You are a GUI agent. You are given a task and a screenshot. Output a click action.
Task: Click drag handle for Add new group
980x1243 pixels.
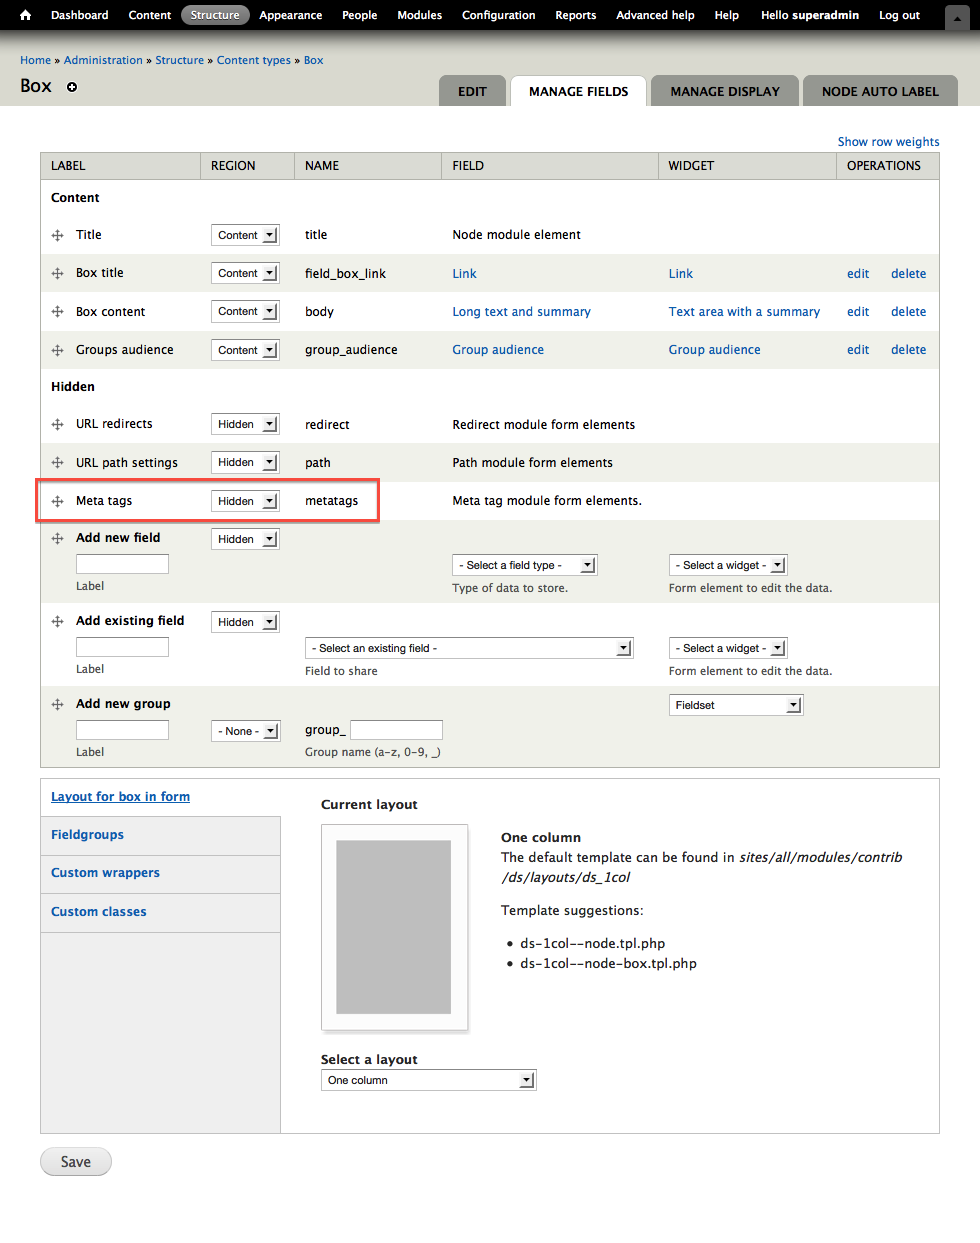58,704
